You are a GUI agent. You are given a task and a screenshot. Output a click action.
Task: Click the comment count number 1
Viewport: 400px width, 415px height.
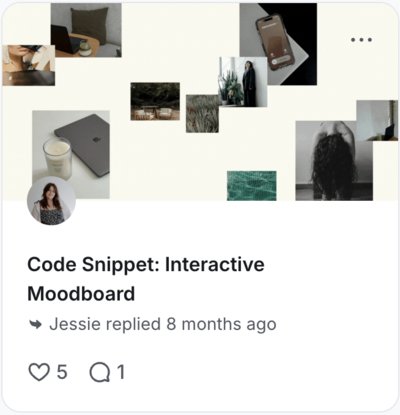click(x=121, y=372)
